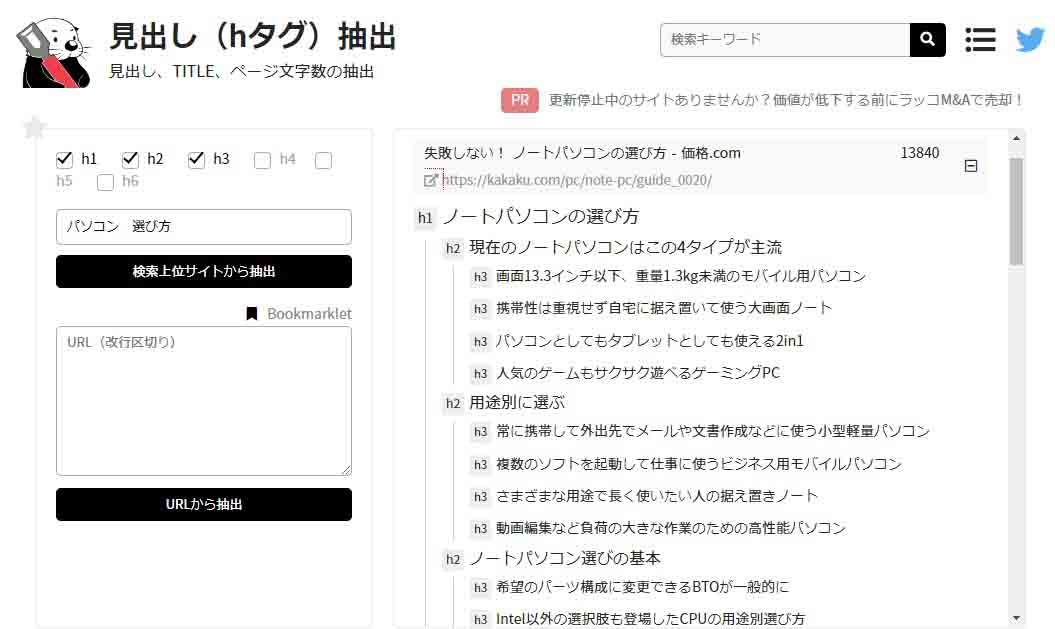Viewport: 1055px width, 629px height.
Task: Click the keyword field containing パソコン 選び方
Action: [x=204, y=227]
